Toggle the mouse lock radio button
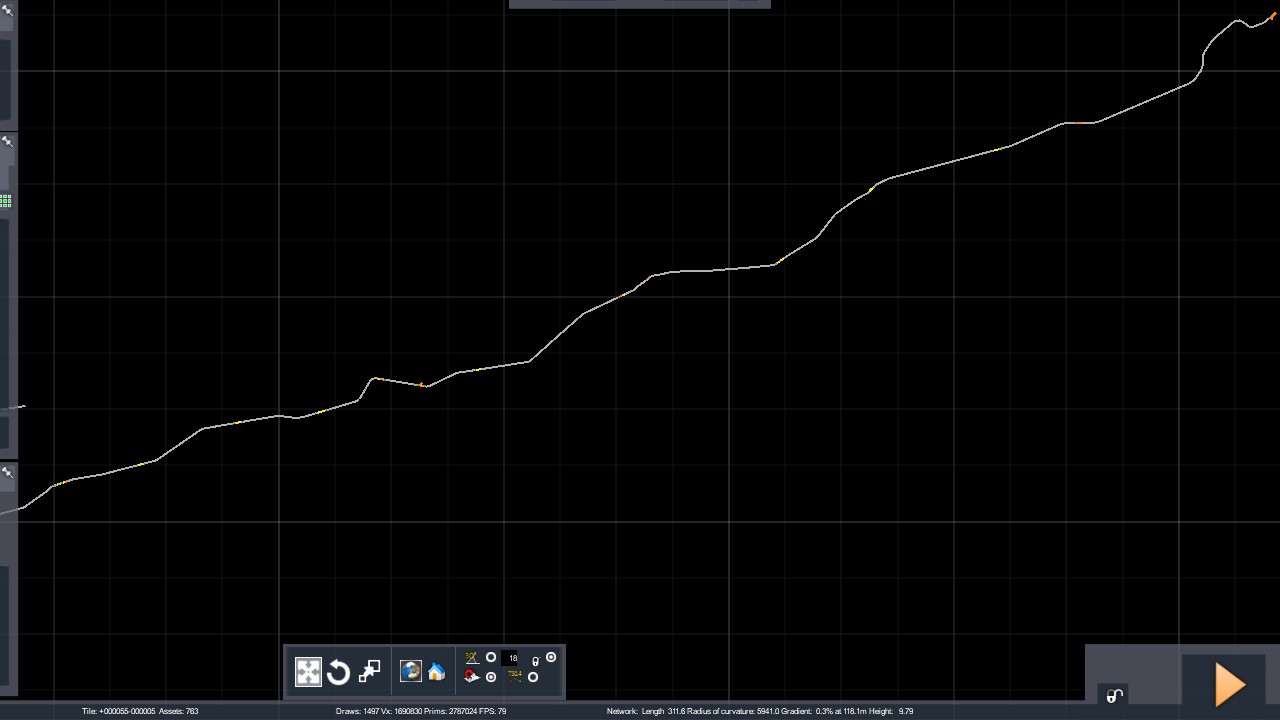1280x720 pixels. pos(551,658)
